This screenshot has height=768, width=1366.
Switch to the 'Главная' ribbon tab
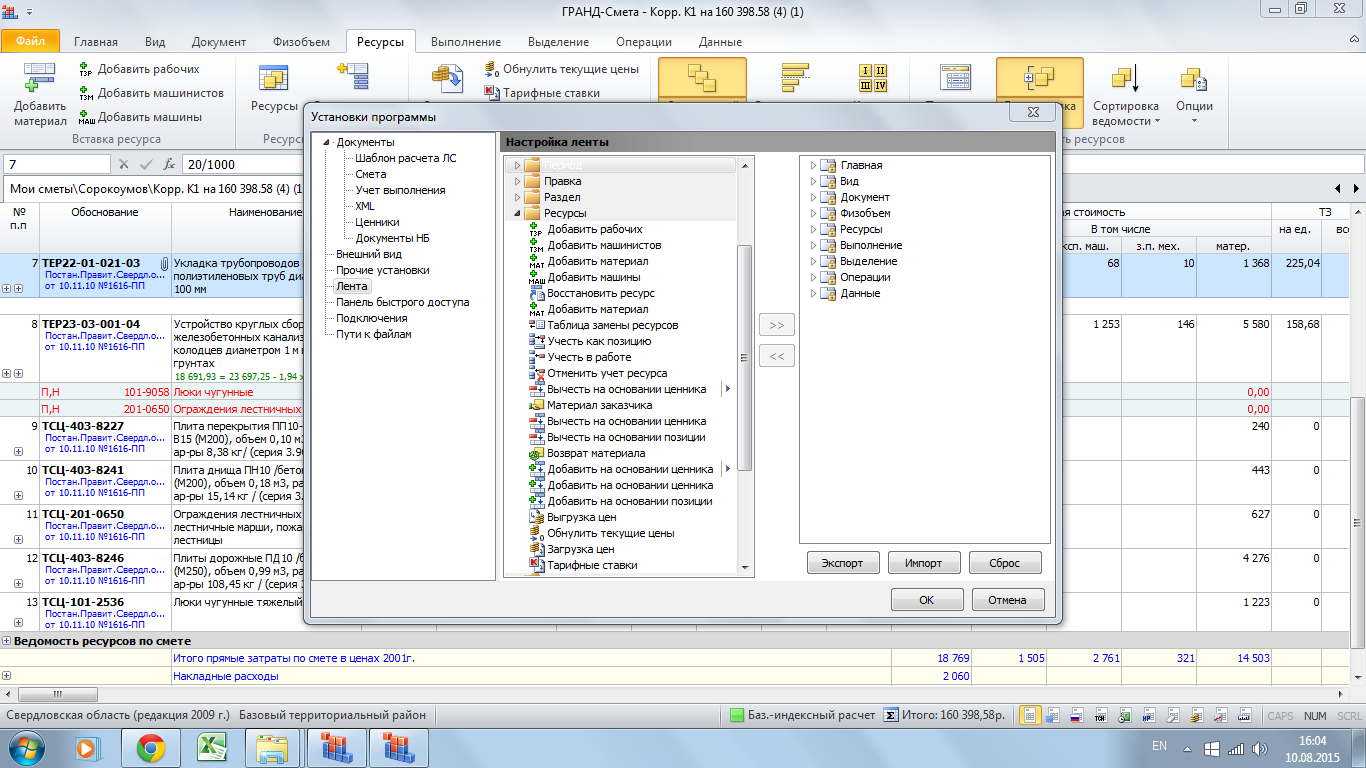(95, 42)
